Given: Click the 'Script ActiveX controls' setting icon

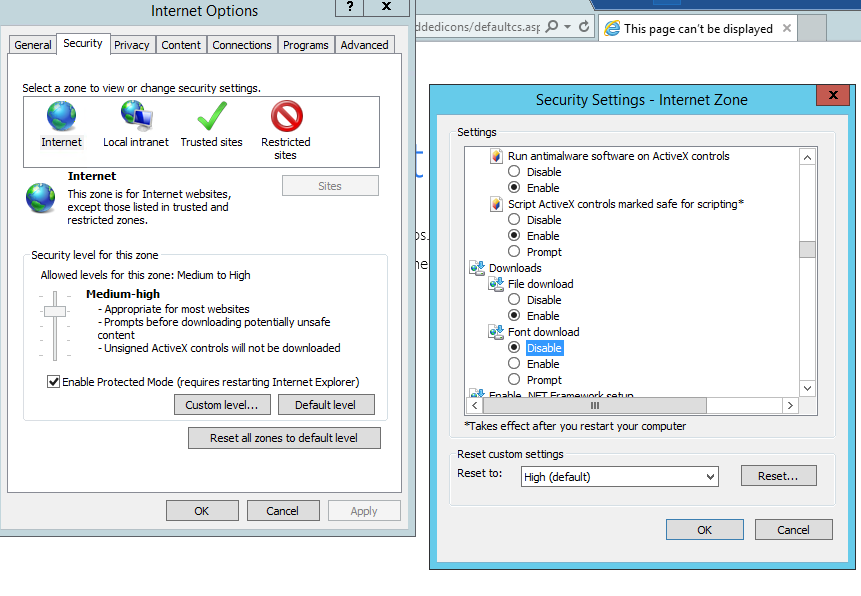Looking at the screenshot, I should coord(496,204).
